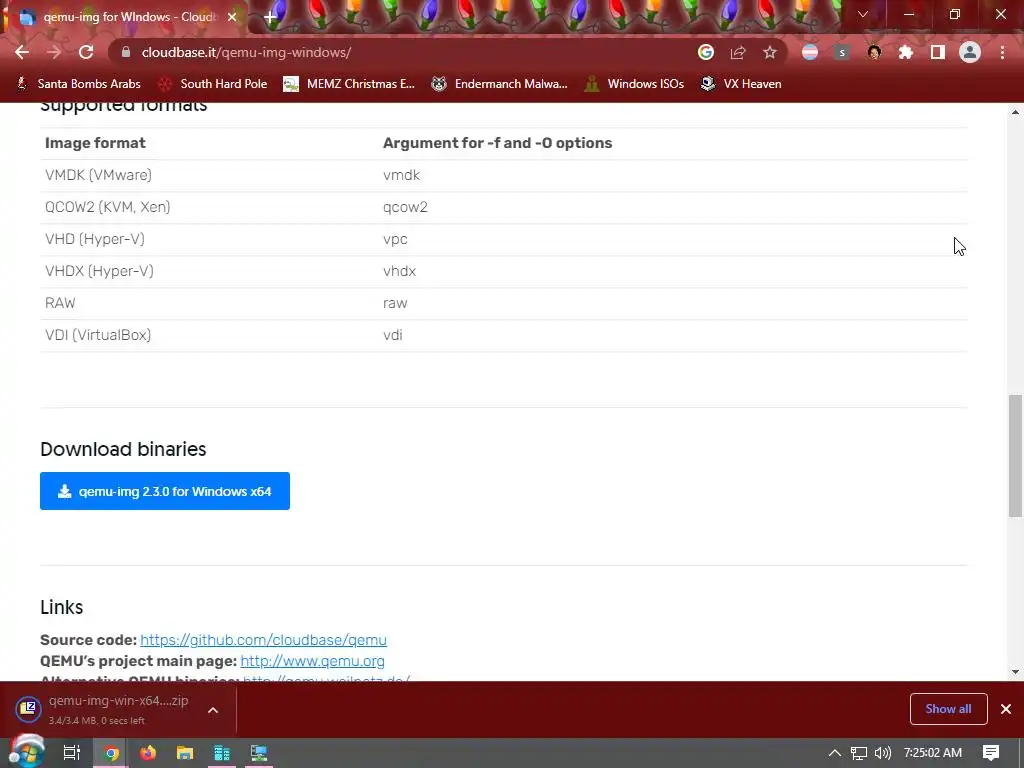The image size is (1024, 768).
Task: Click 'VHD (Hyper-V)' table row
Action: point(504,239)
